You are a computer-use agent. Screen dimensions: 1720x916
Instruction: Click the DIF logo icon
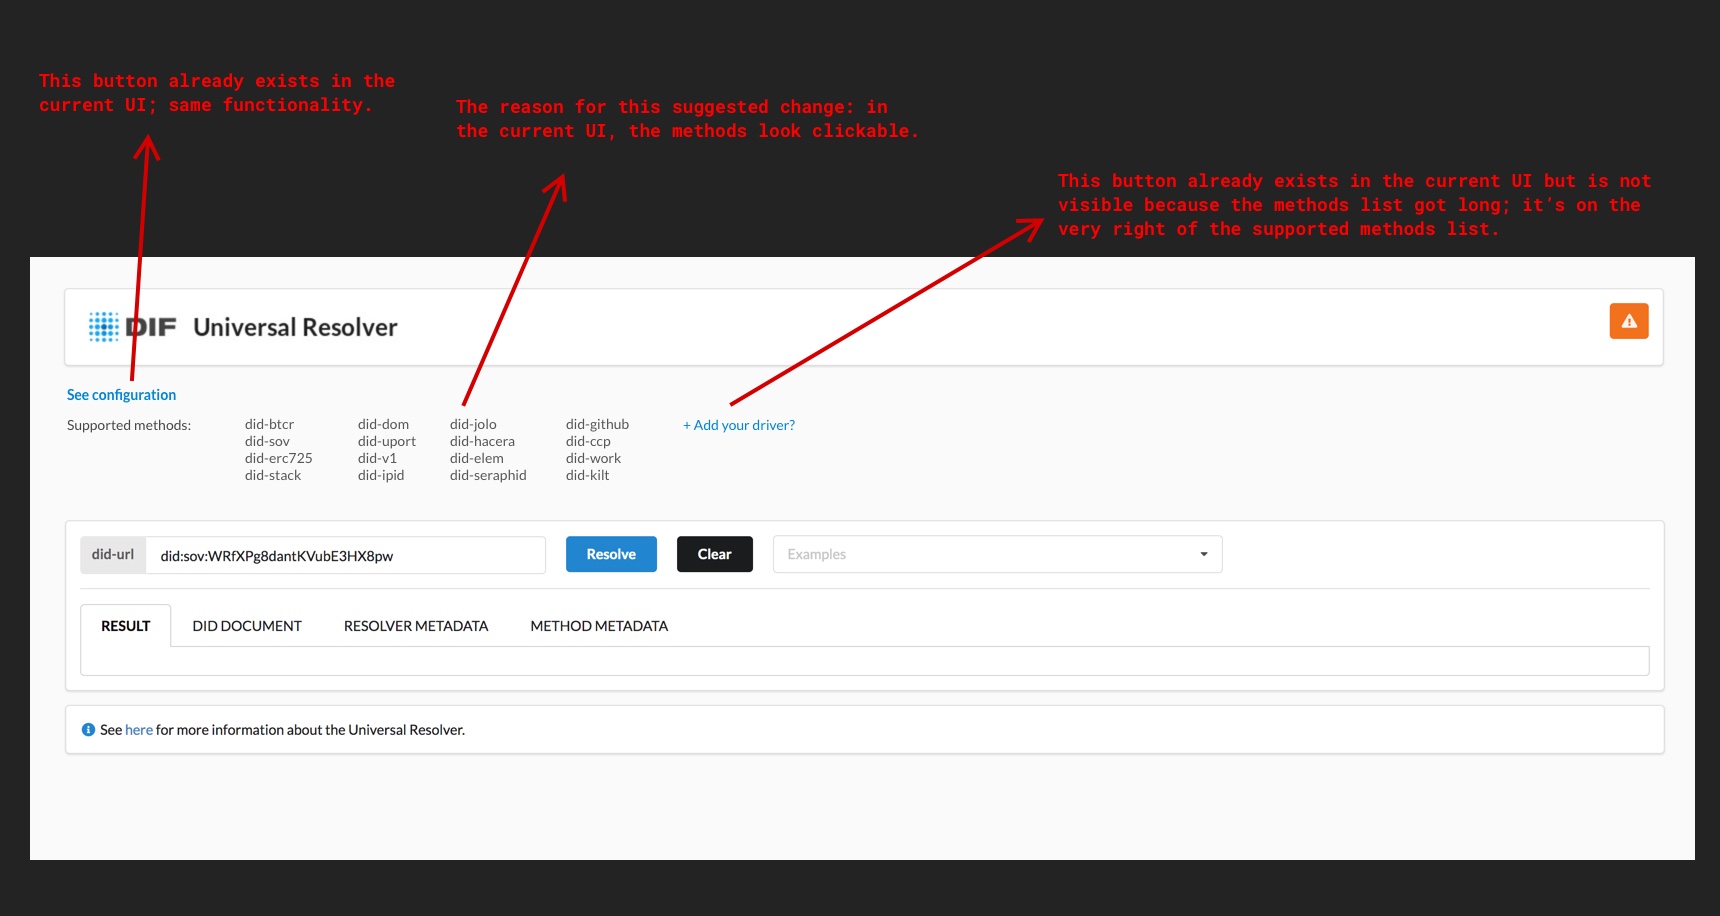[105, 326]
